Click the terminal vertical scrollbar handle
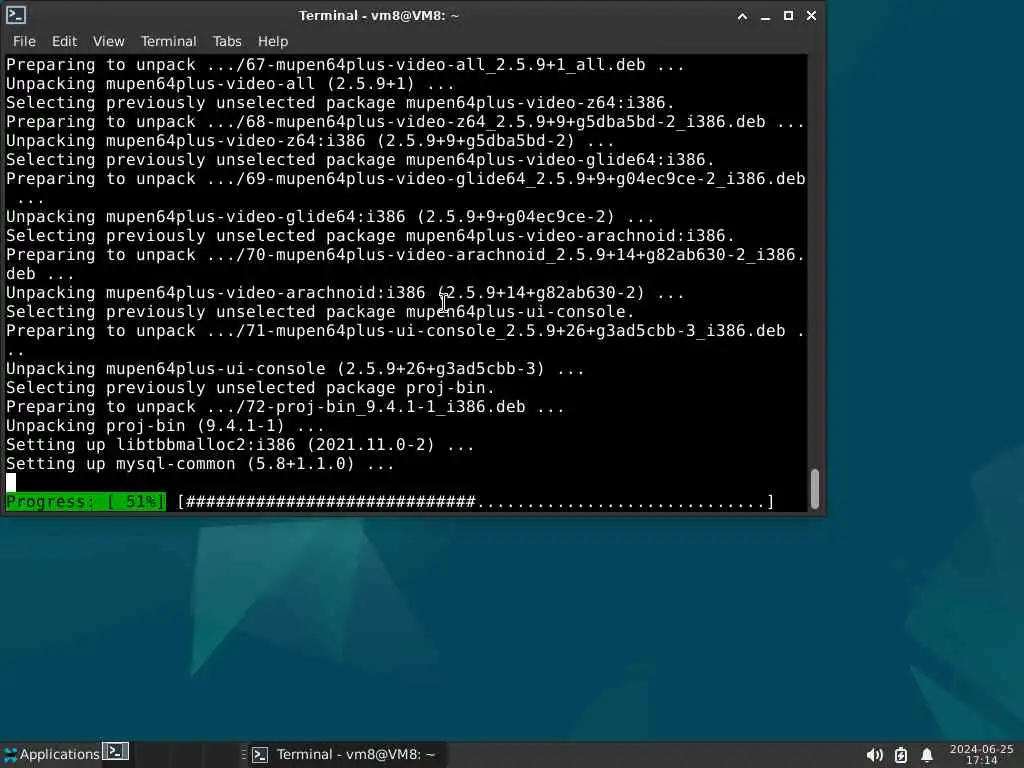Image resolution: width=1024 pixels, height=768 pixels. click(x=814, y=488)
